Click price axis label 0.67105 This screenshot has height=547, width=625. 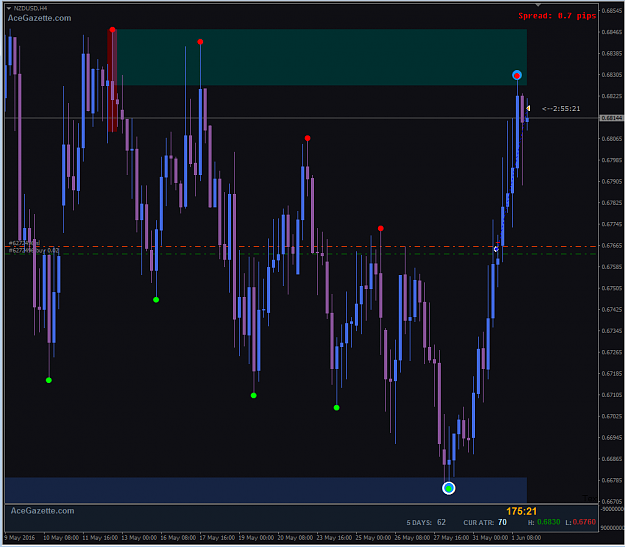pos(612,395)
